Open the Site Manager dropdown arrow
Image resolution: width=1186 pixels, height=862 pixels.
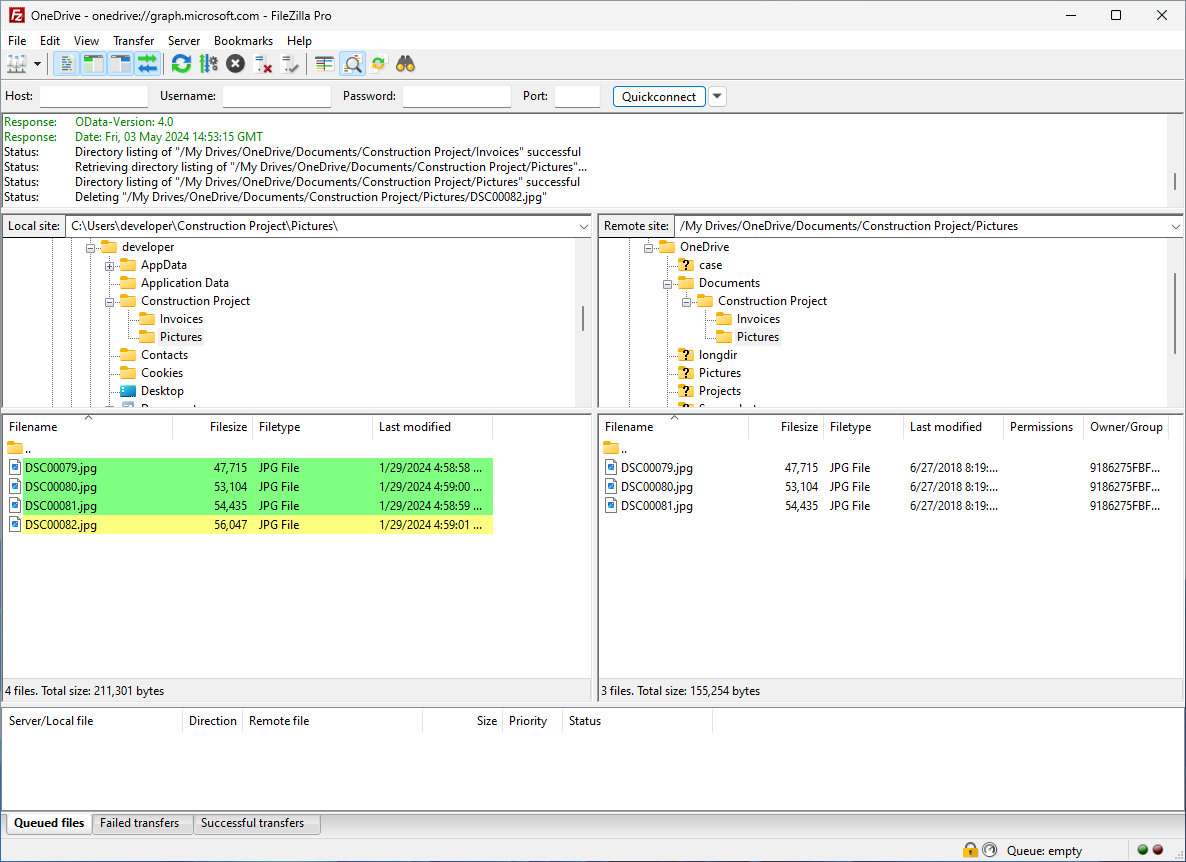click(37, 63)
